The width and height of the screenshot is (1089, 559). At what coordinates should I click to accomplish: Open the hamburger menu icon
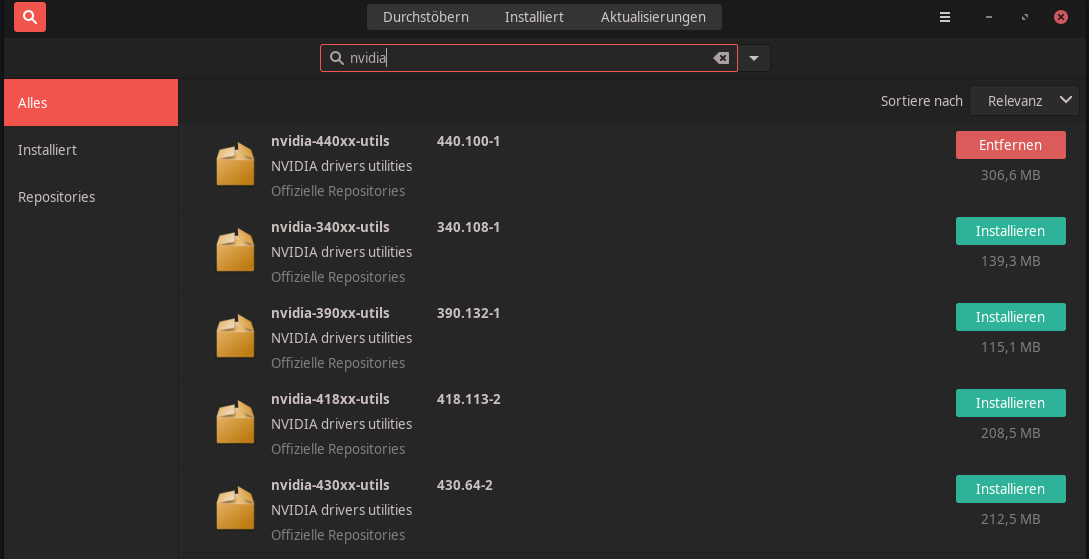pos(945,17)
